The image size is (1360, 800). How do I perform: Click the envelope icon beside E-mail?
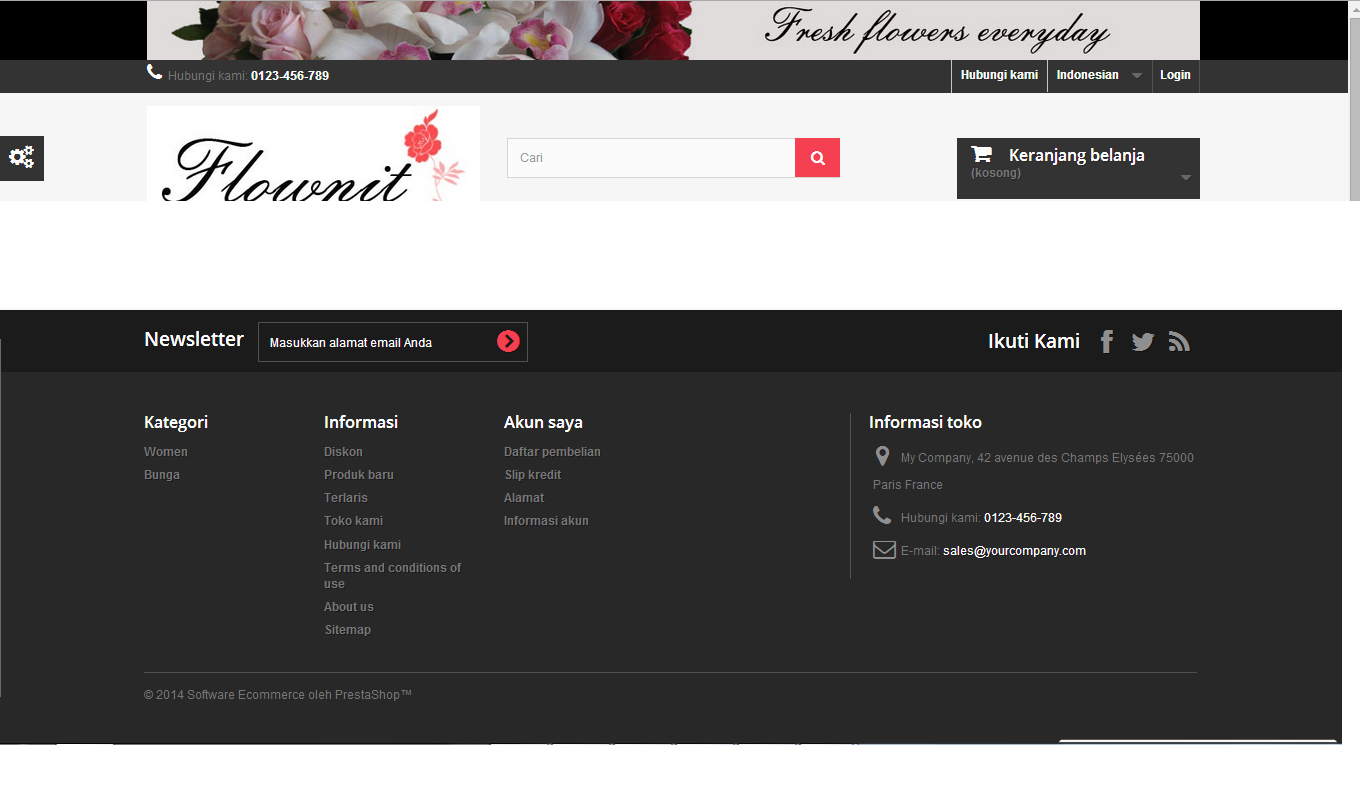pos(884,550)
